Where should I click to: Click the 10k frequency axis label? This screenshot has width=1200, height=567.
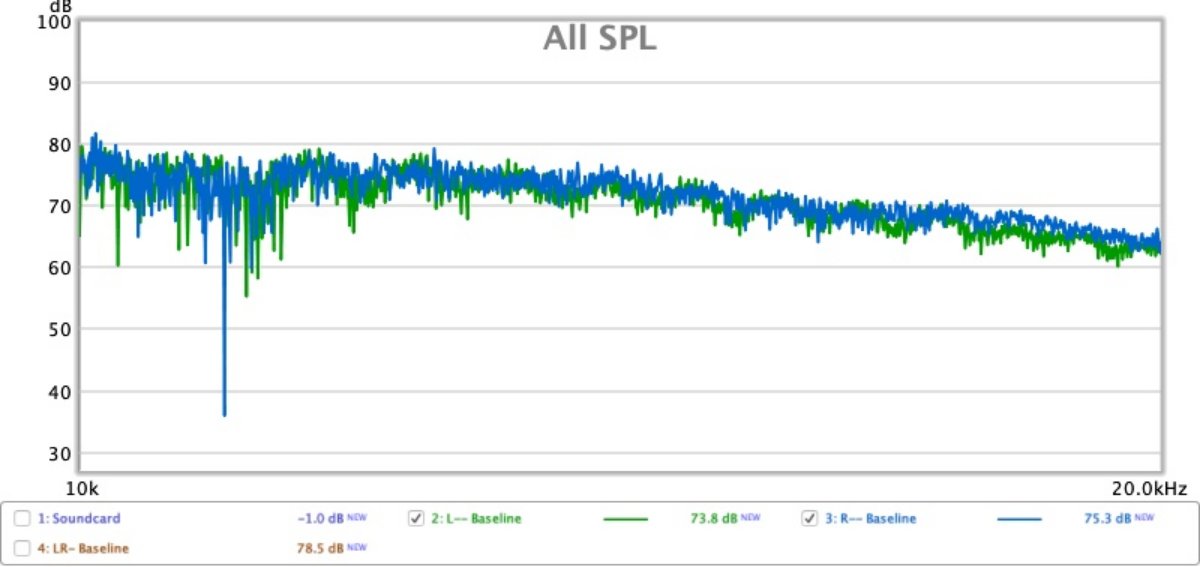[x=81, y=489]
